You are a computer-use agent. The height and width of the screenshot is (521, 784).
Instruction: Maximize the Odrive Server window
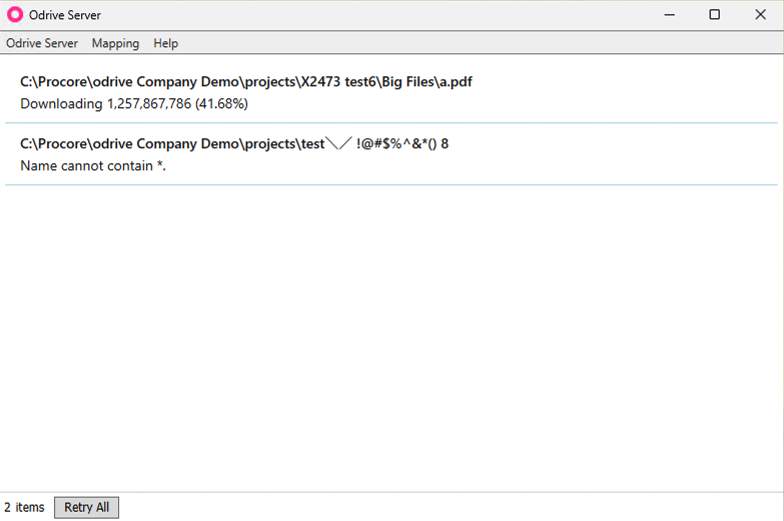click(x=714, y=15)
